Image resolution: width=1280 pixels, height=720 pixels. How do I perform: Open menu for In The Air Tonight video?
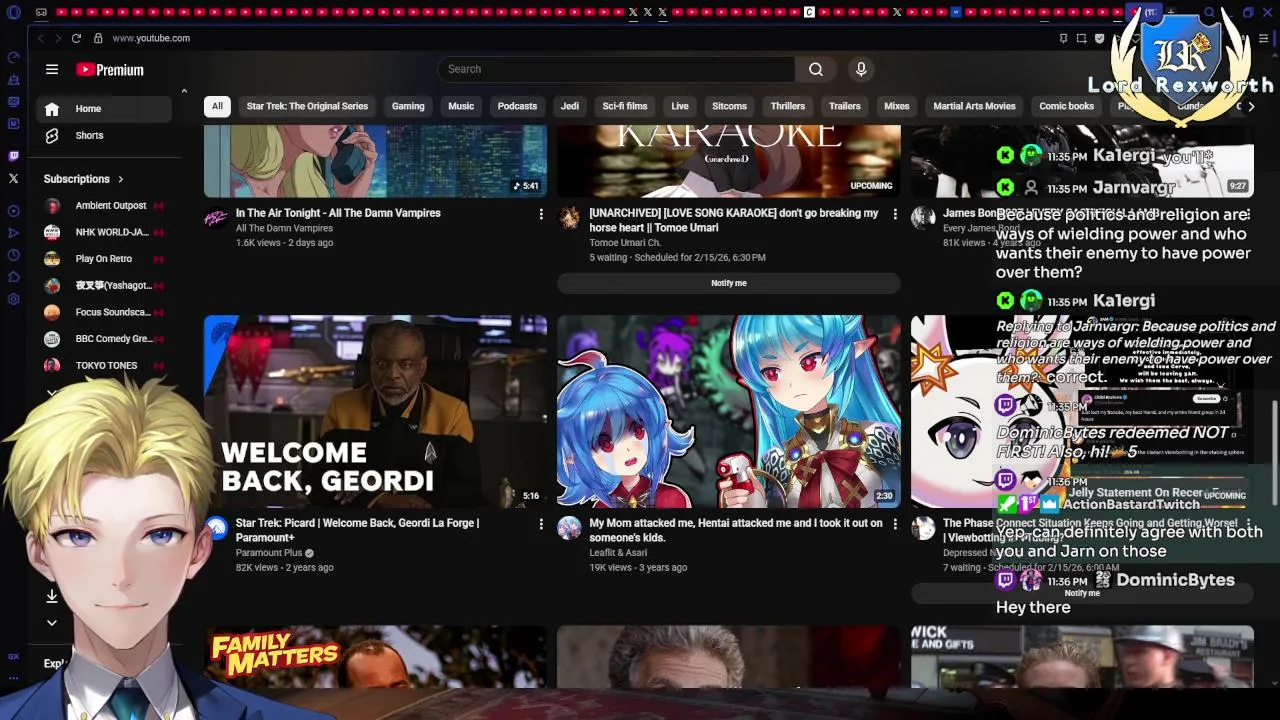tap(541, 214)
